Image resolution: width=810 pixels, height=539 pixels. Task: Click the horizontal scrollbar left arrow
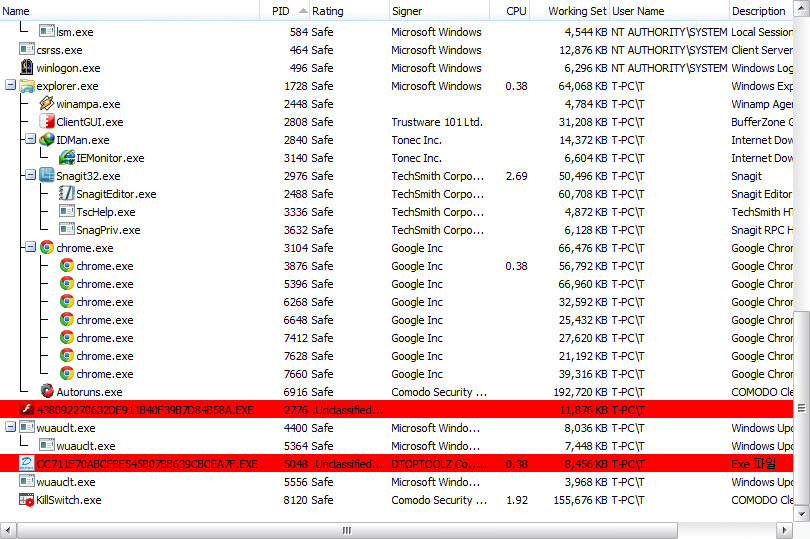click(x=8, y=530)
